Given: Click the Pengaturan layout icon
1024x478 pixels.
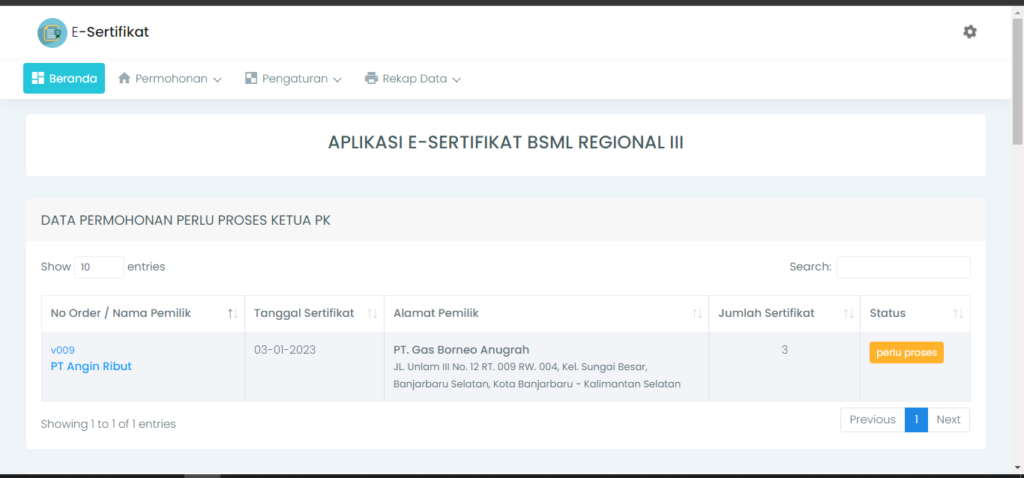Looking at the screenshot, I should 251,78.
